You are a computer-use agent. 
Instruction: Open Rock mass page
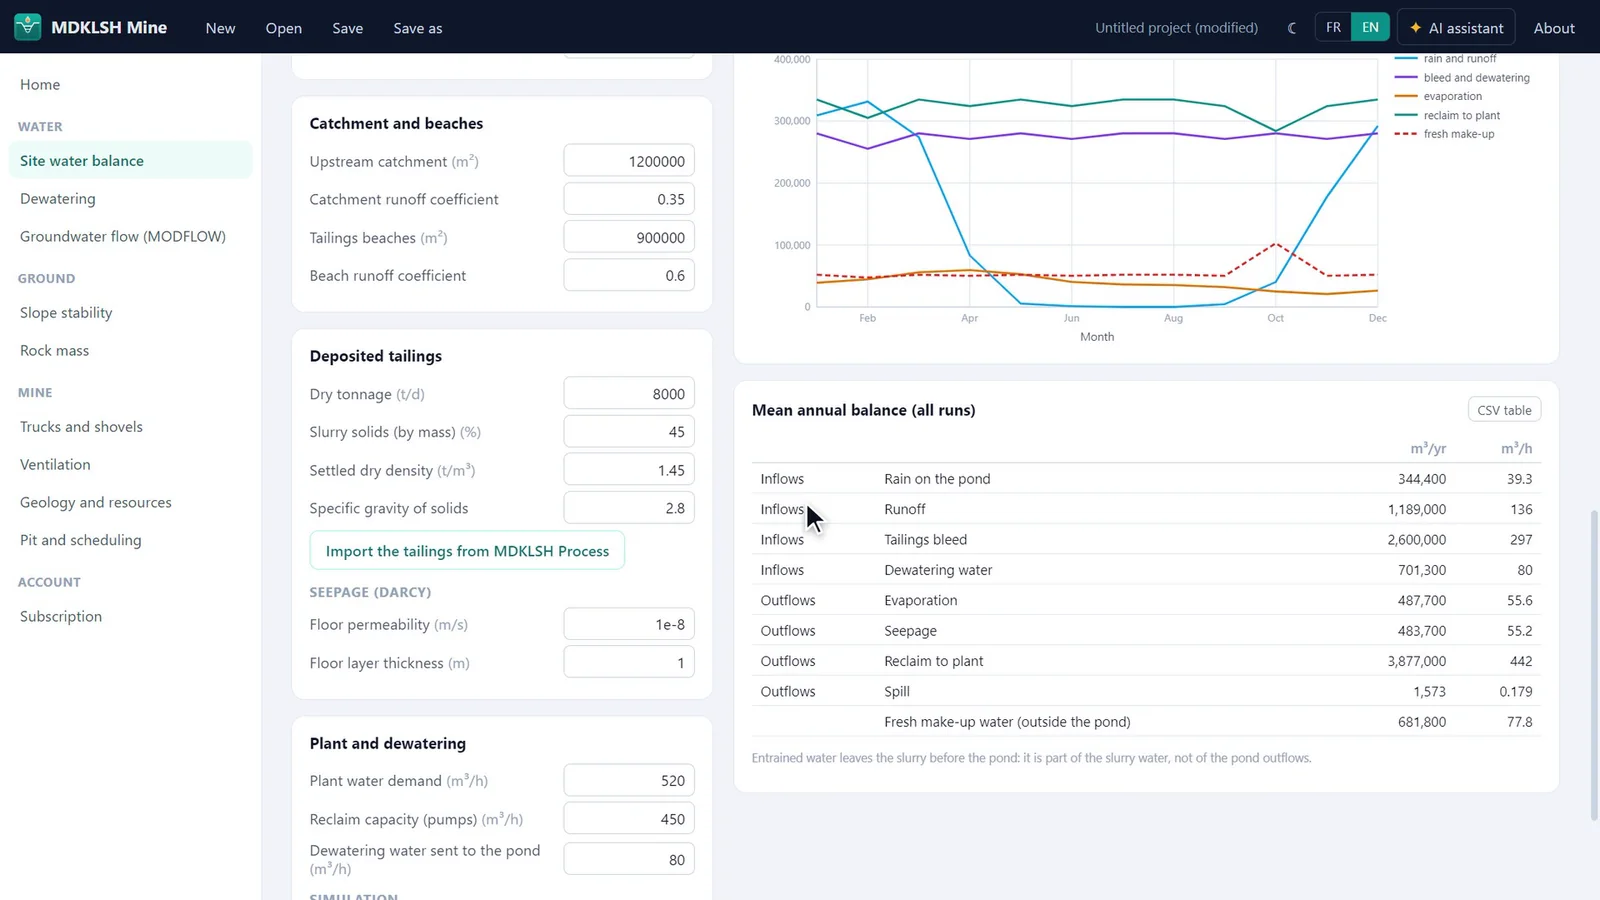[x=130, y=350]
